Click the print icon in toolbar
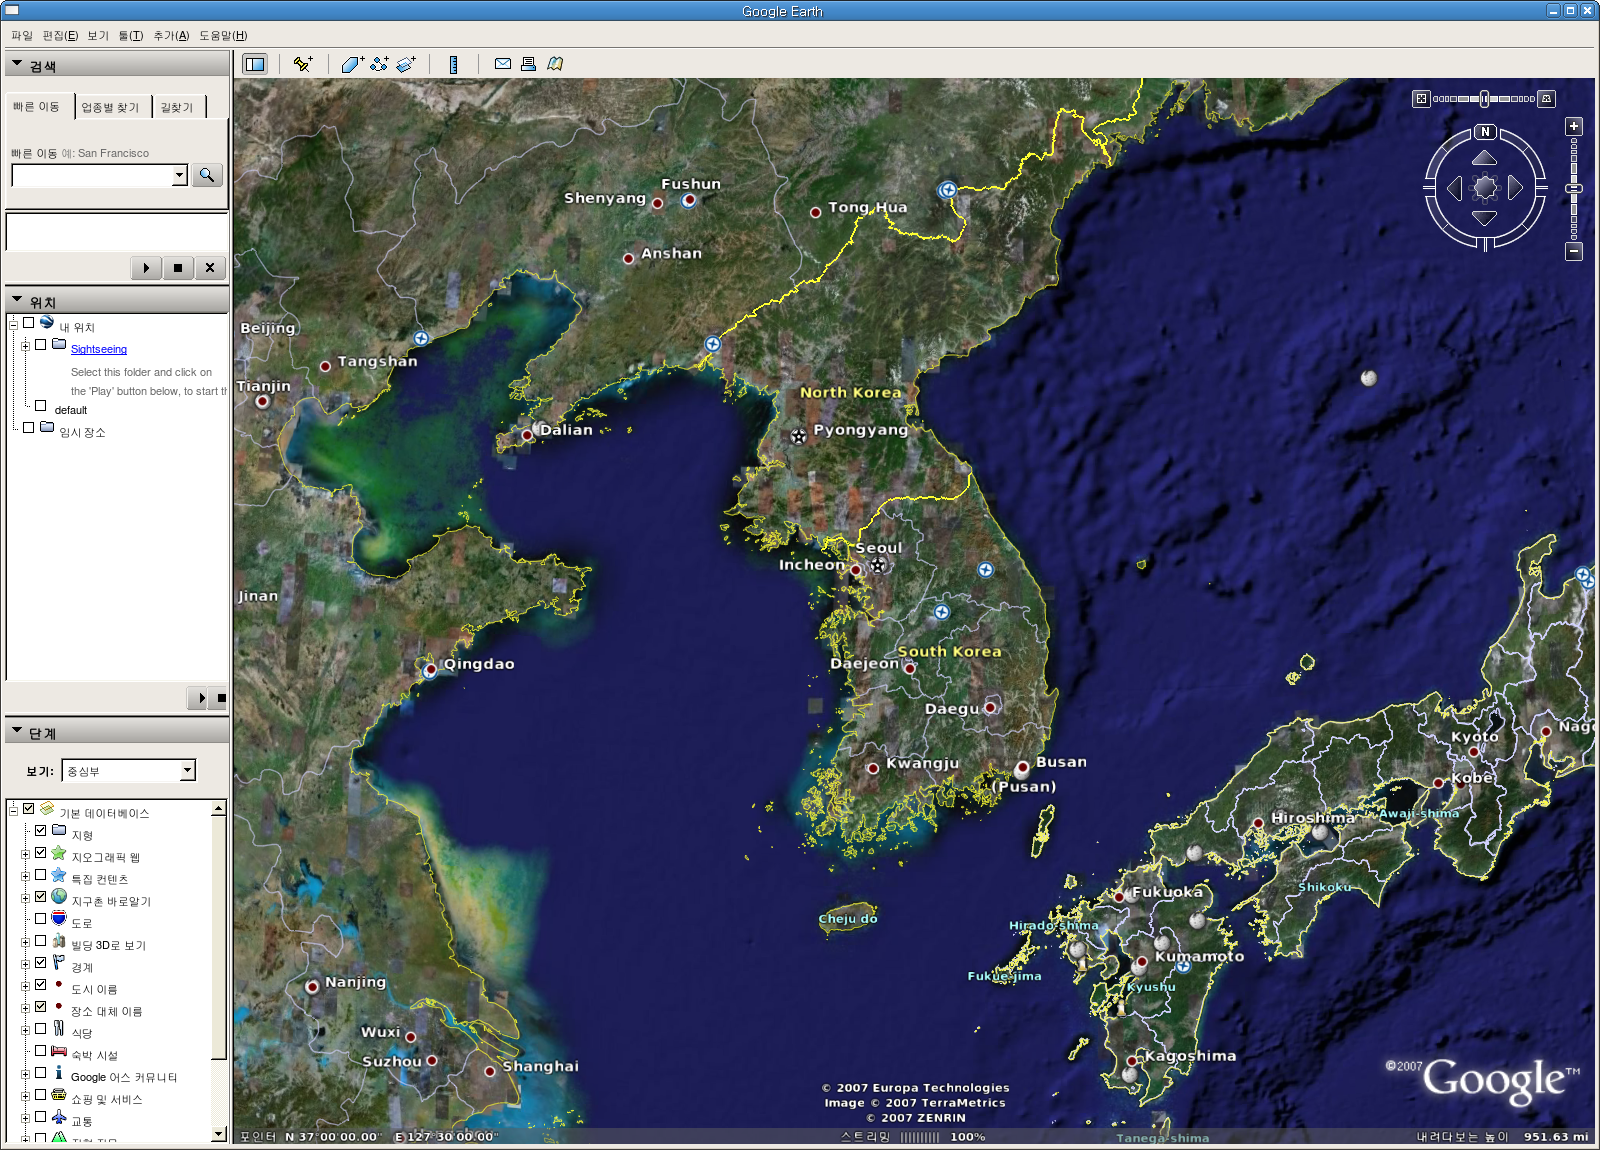Viewport: 1600px width, 1150px height. 528,64
